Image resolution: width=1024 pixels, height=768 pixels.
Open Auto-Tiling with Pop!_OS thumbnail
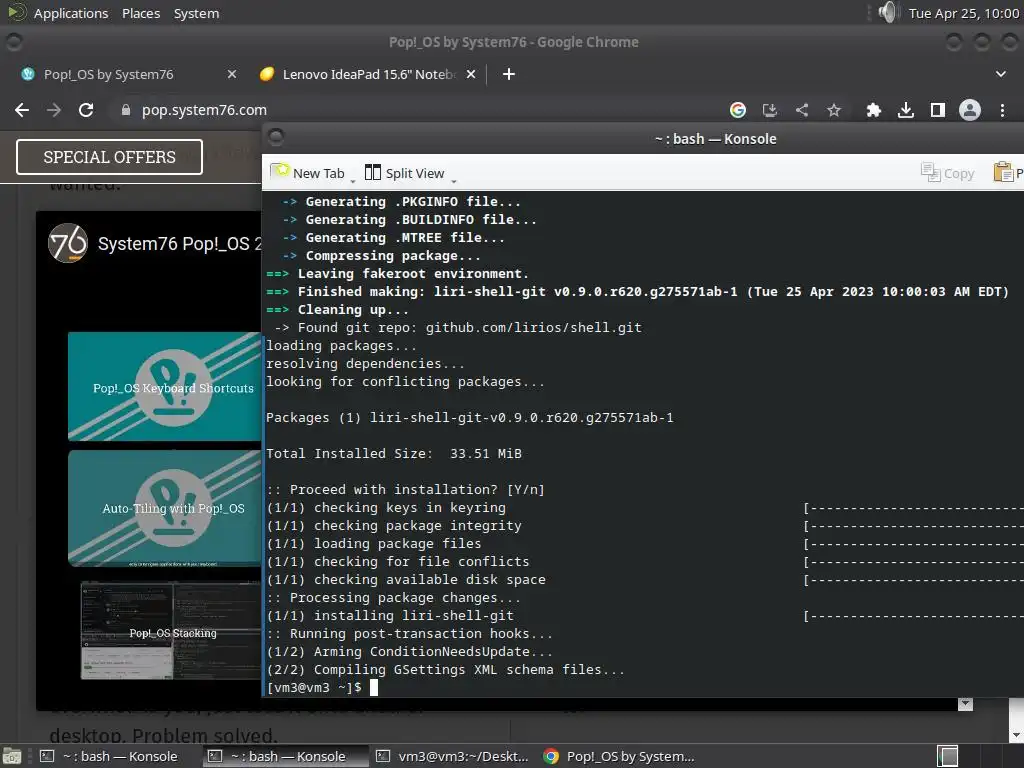click(165, 507)
